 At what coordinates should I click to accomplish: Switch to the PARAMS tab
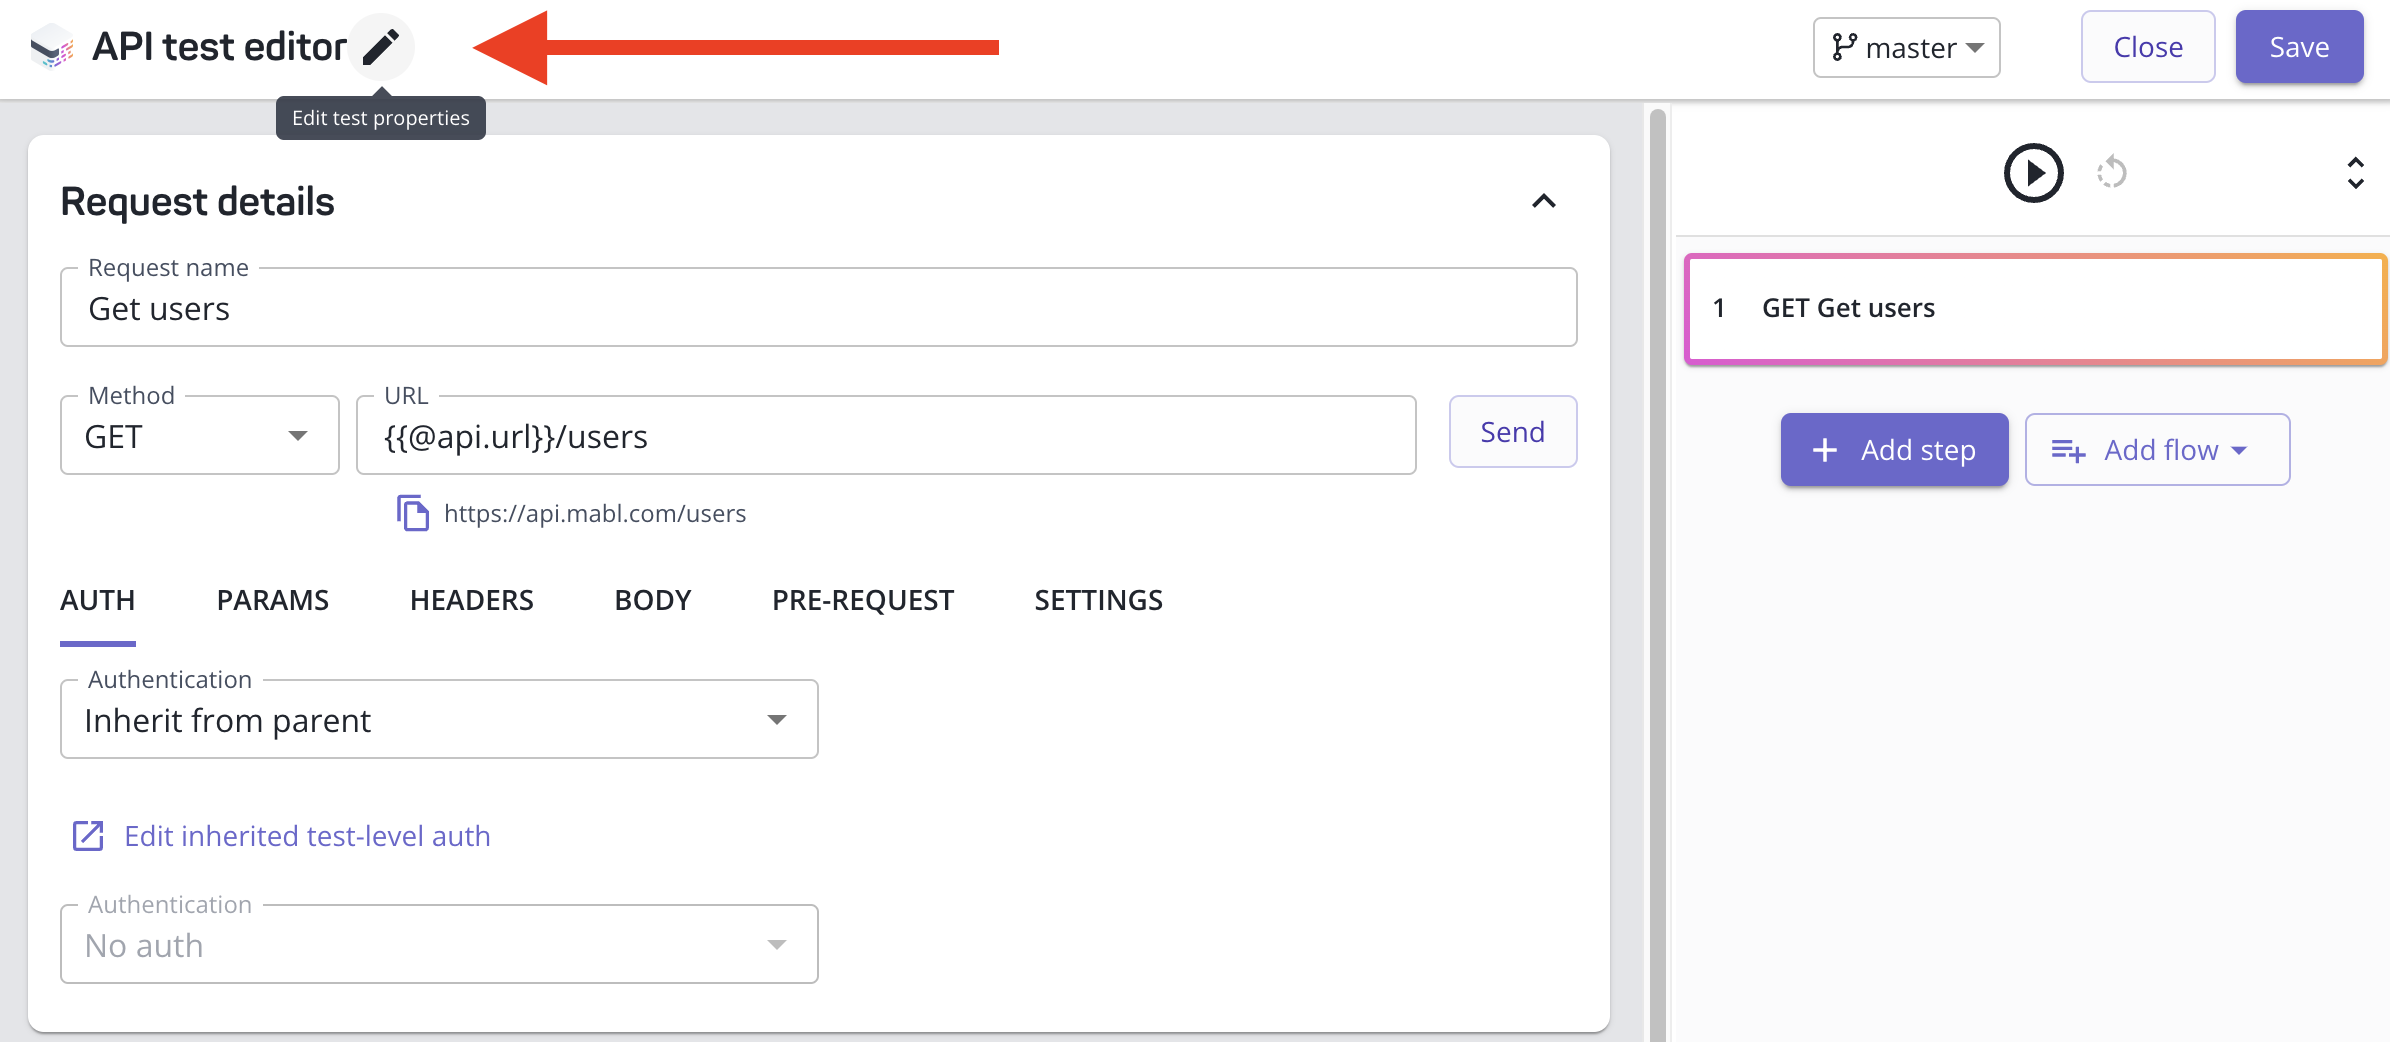pyautogui.click(x=273, y=600)
